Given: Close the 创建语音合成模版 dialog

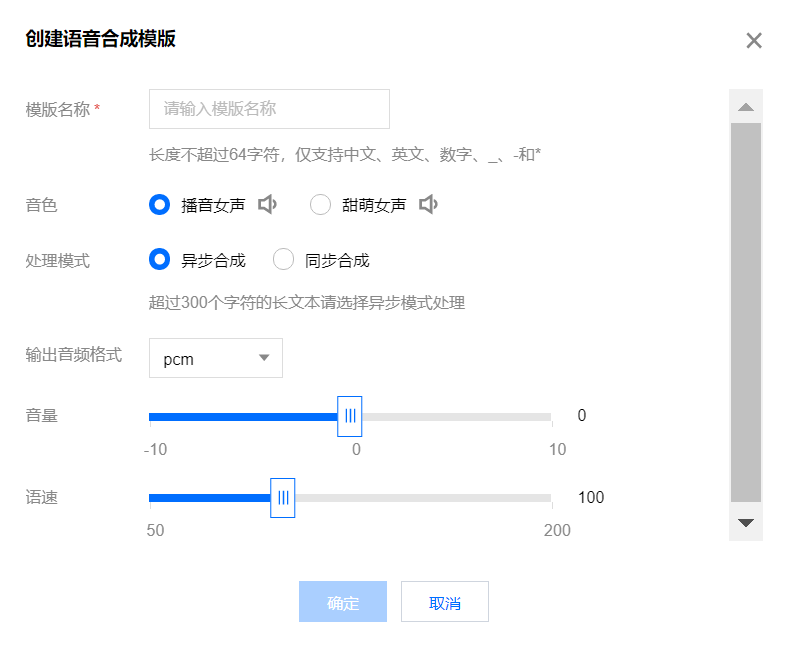Looking at the screenshot, I should [x=754, y=40].
